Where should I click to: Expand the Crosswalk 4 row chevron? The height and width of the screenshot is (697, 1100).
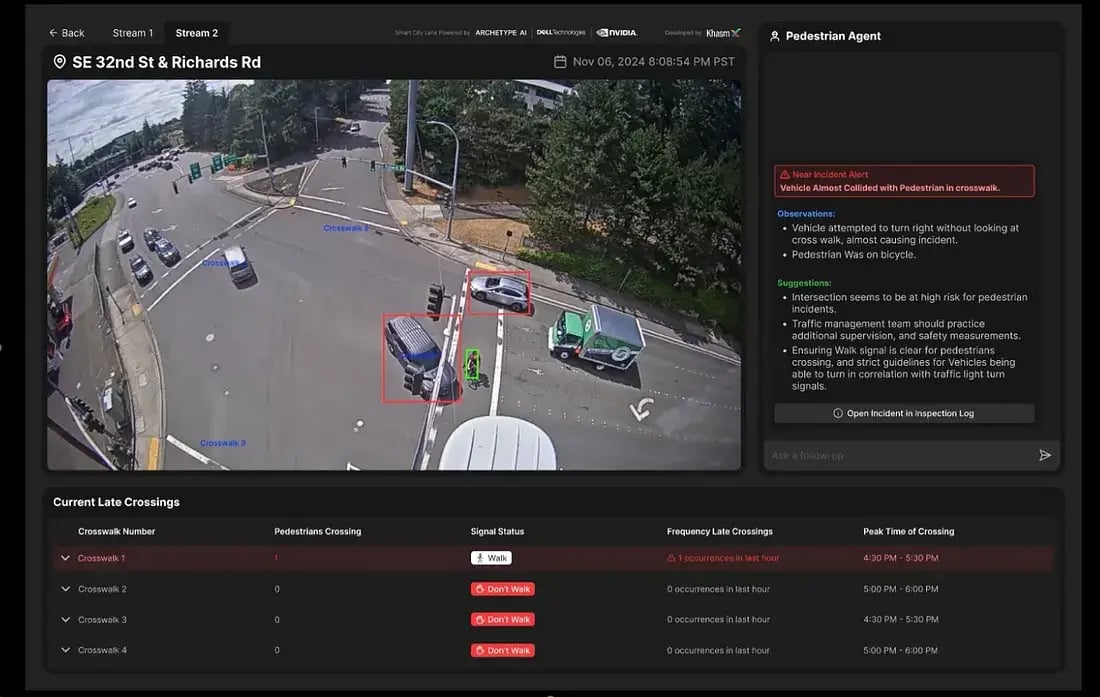[65, 650]
